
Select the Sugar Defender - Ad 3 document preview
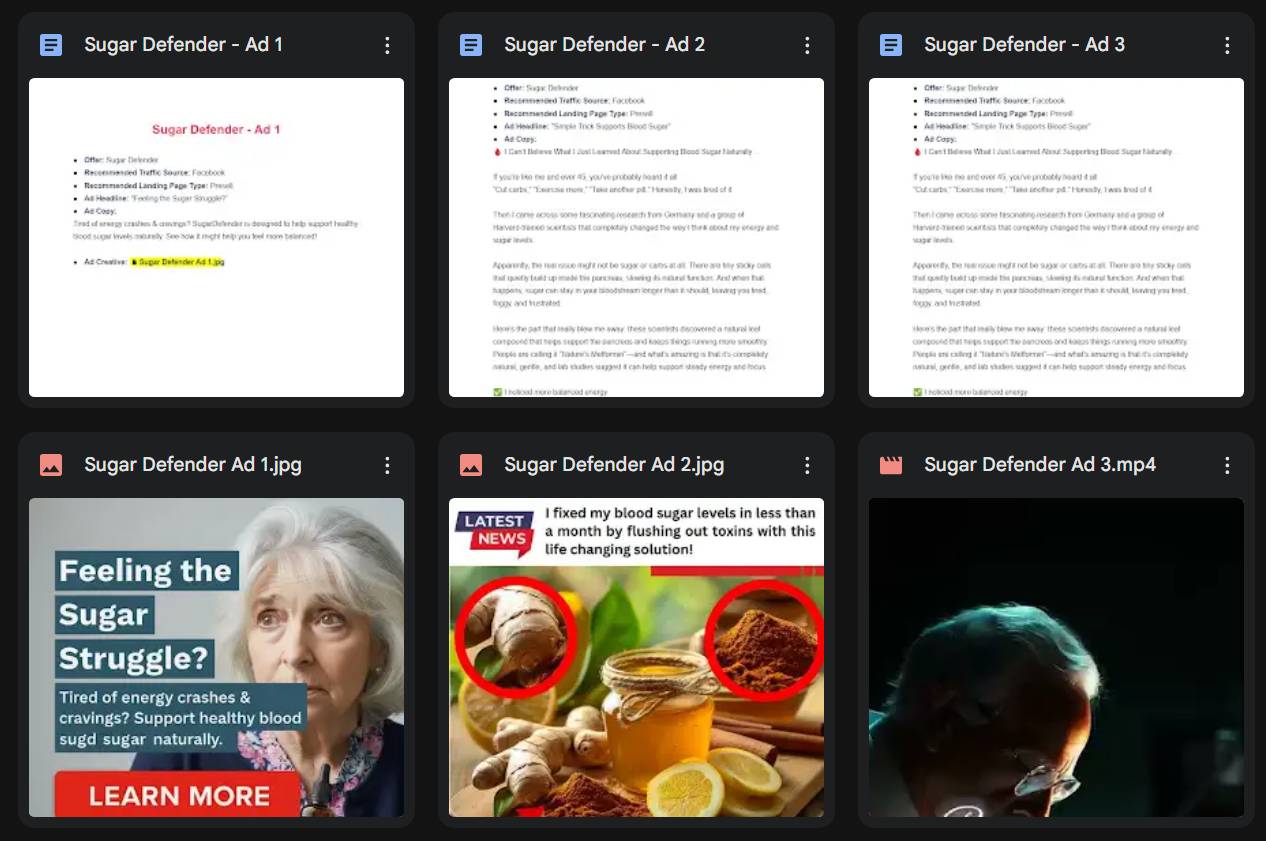point(1056,237)
